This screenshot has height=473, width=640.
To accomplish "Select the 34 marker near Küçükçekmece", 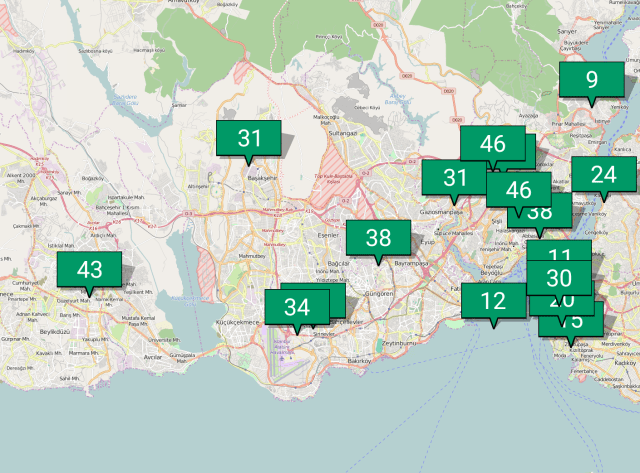I will [296, 306].
